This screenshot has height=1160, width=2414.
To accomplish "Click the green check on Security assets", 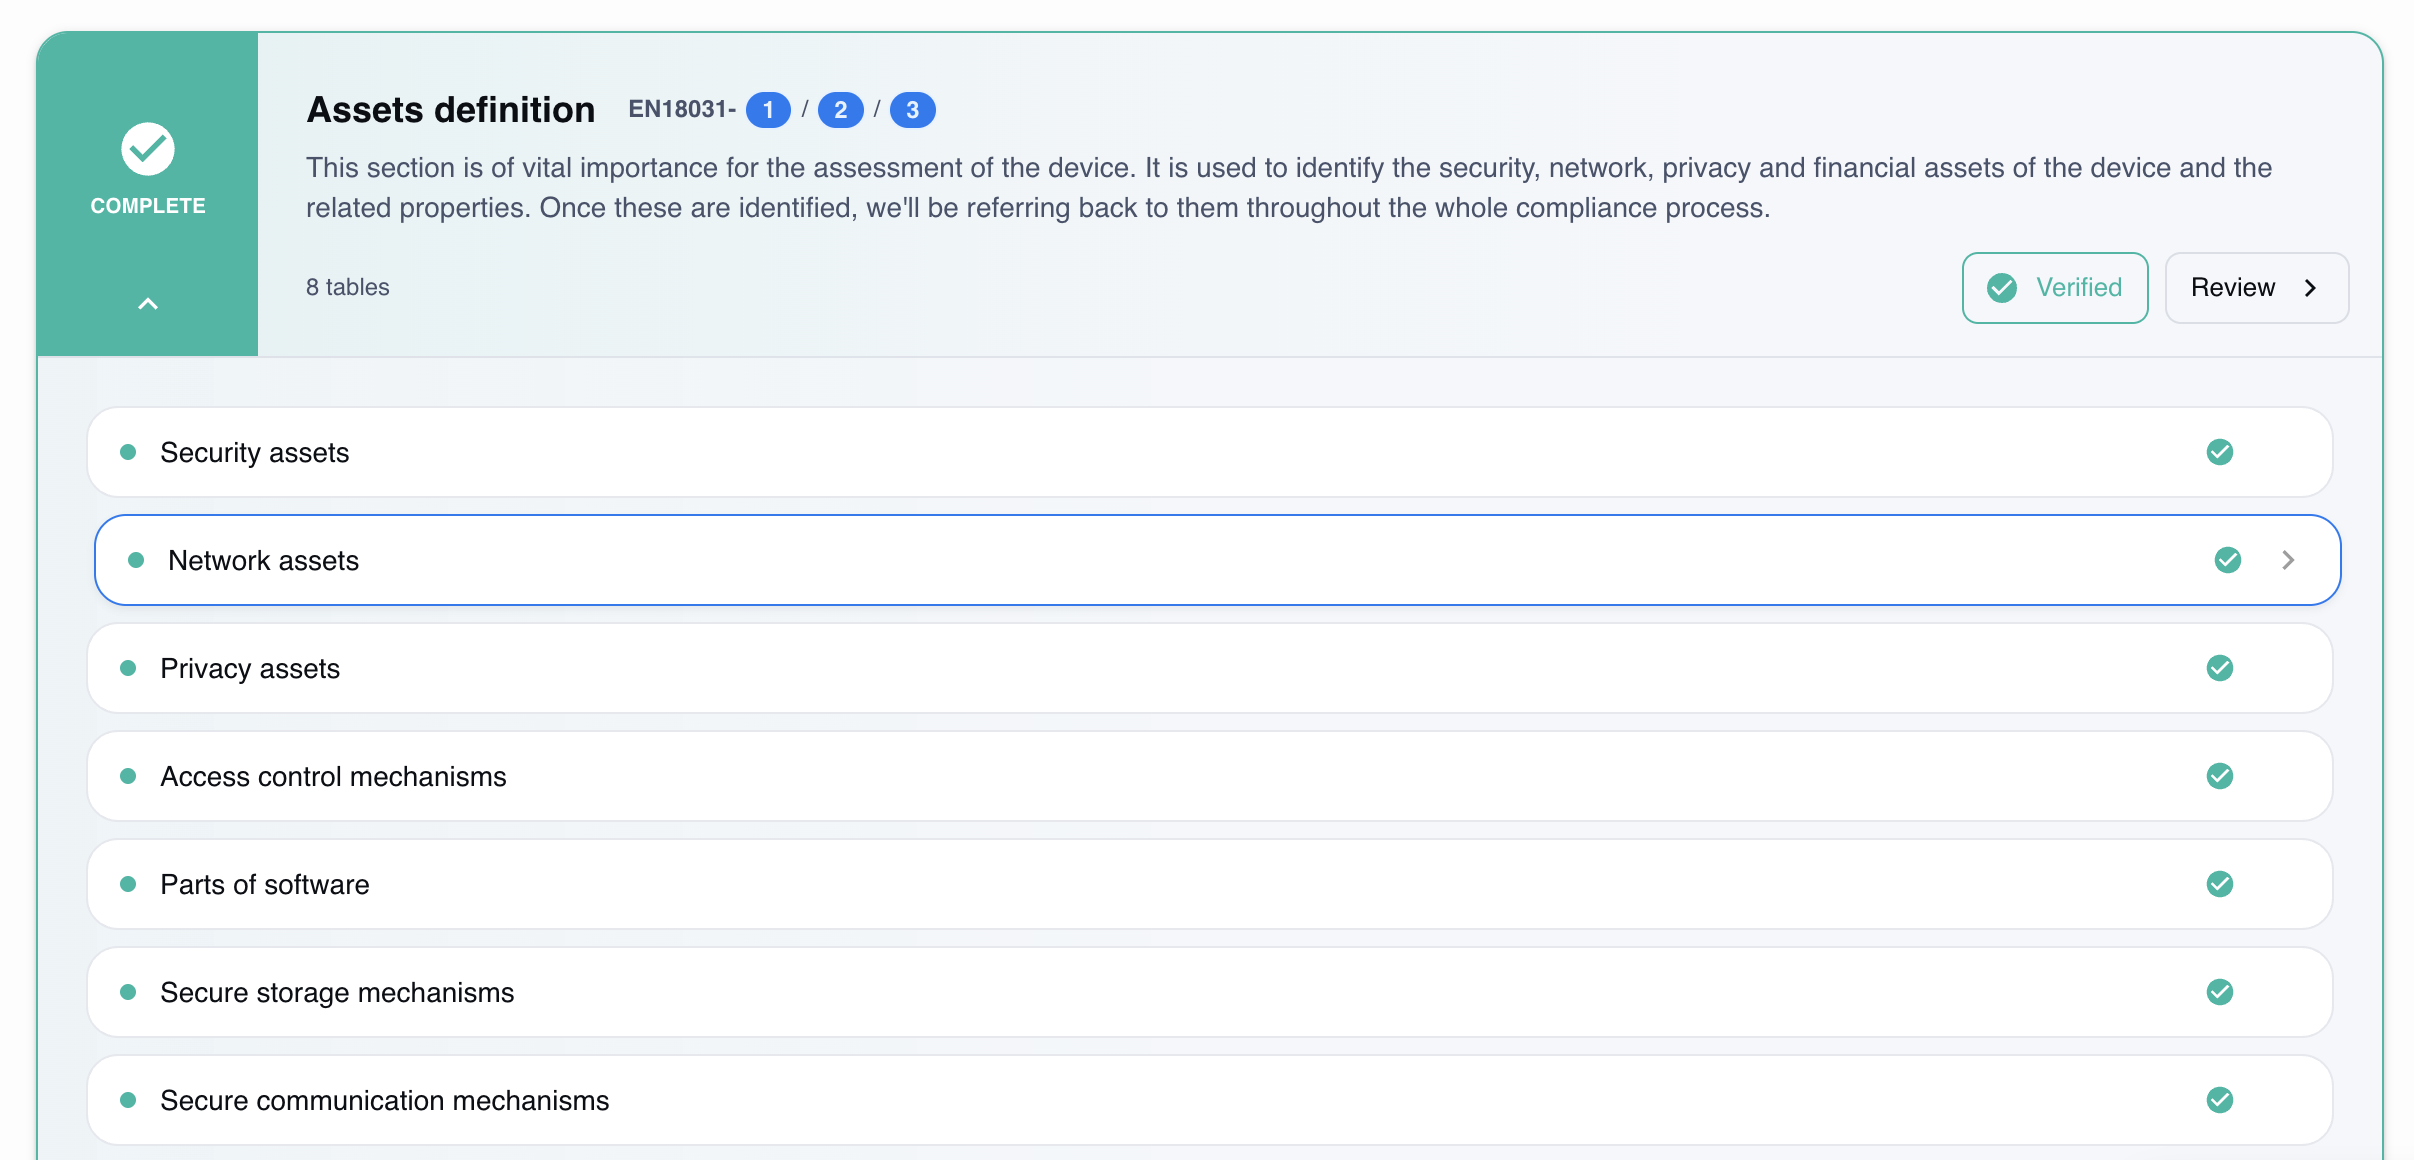I will (2220, 452).
